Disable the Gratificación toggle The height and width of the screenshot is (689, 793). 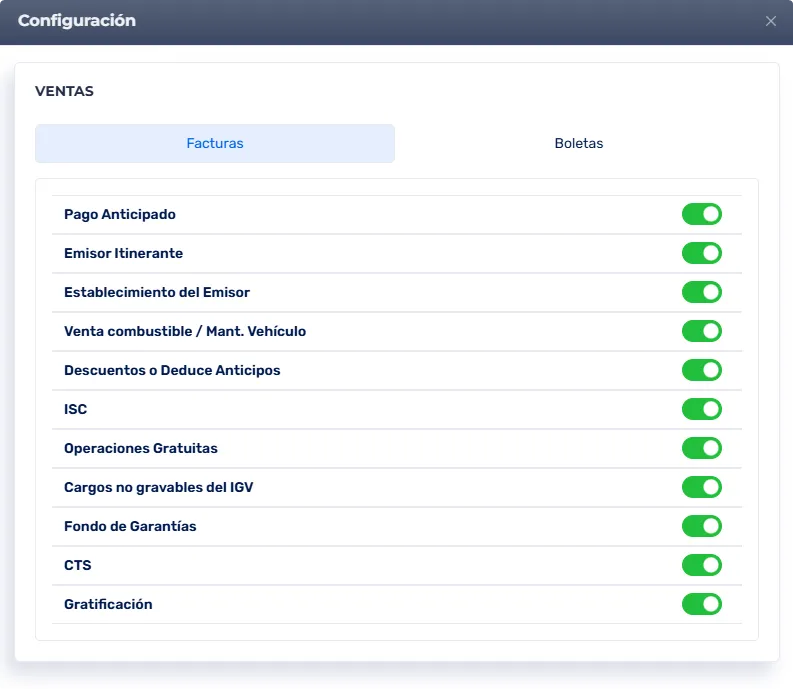[x=701, y=604]
